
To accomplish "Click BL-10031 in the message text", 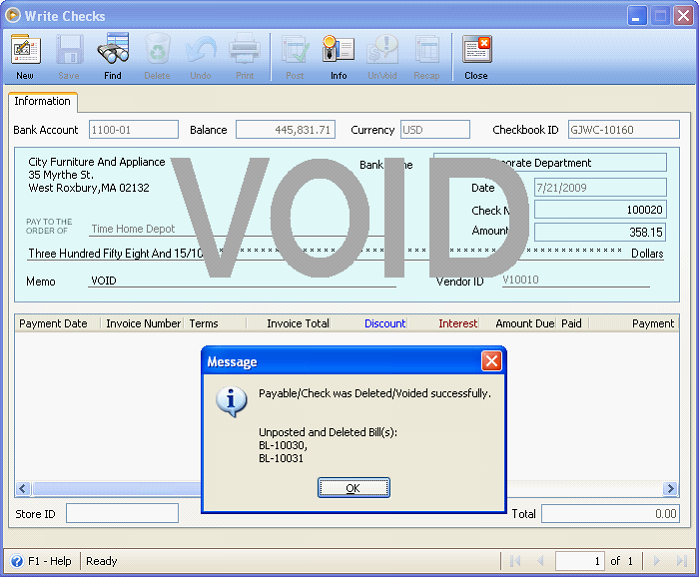I will [x=281, y=458].
